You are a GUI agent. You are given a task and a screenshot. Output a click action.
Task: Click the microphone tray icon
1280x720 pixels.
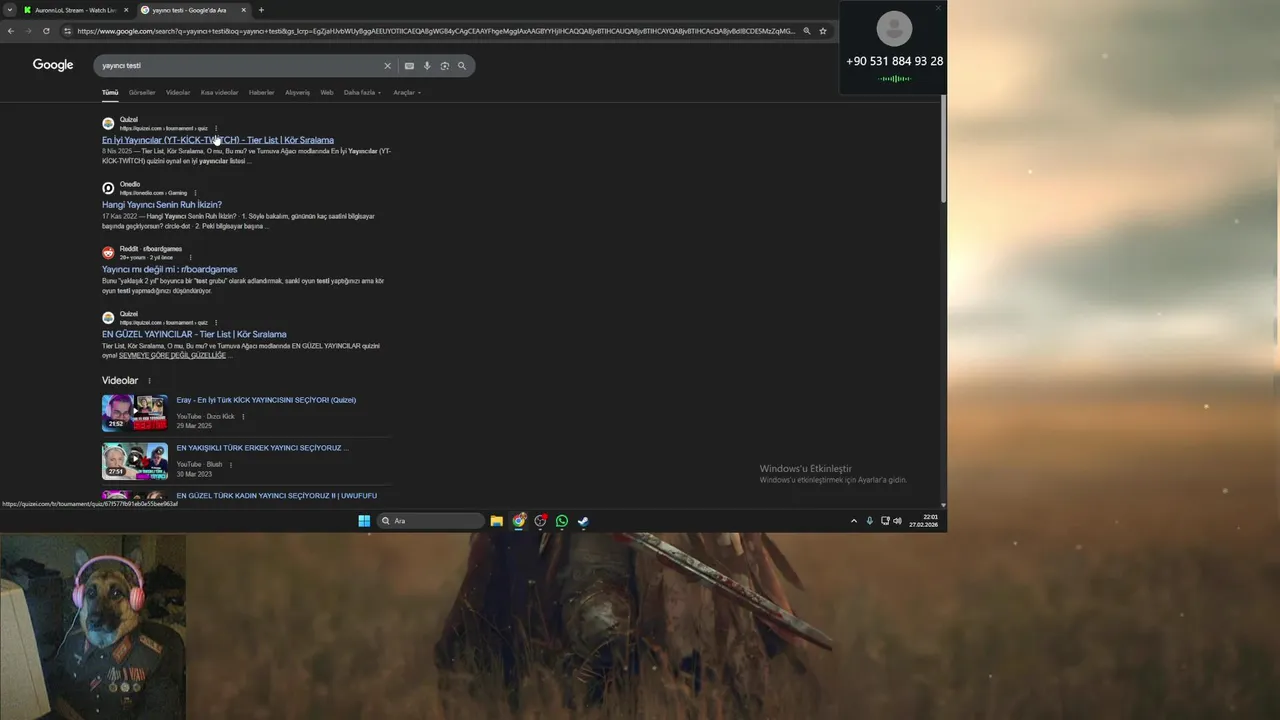coord(869,521)
